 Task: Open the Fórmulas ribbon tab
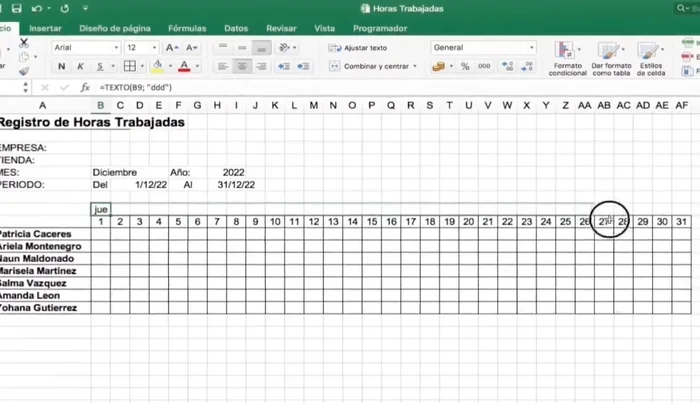[x=187, y=28]
